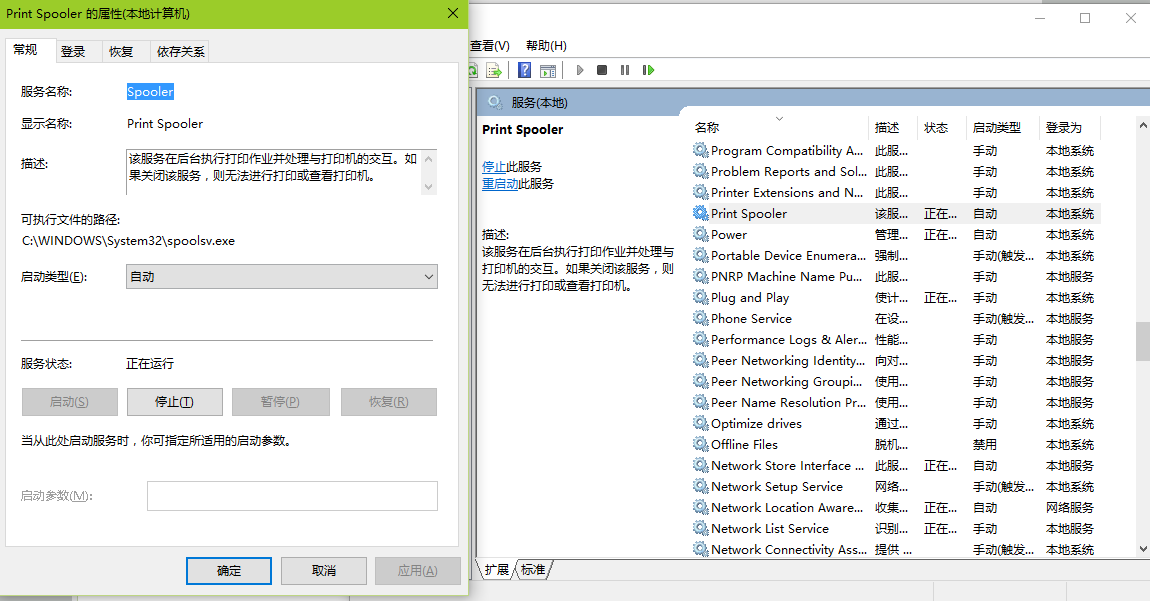The width and height of the screenshot is (1150, 601).
Task: Click the 禁用 startup type of Offline Files
Action: click(x=985, y=445)
